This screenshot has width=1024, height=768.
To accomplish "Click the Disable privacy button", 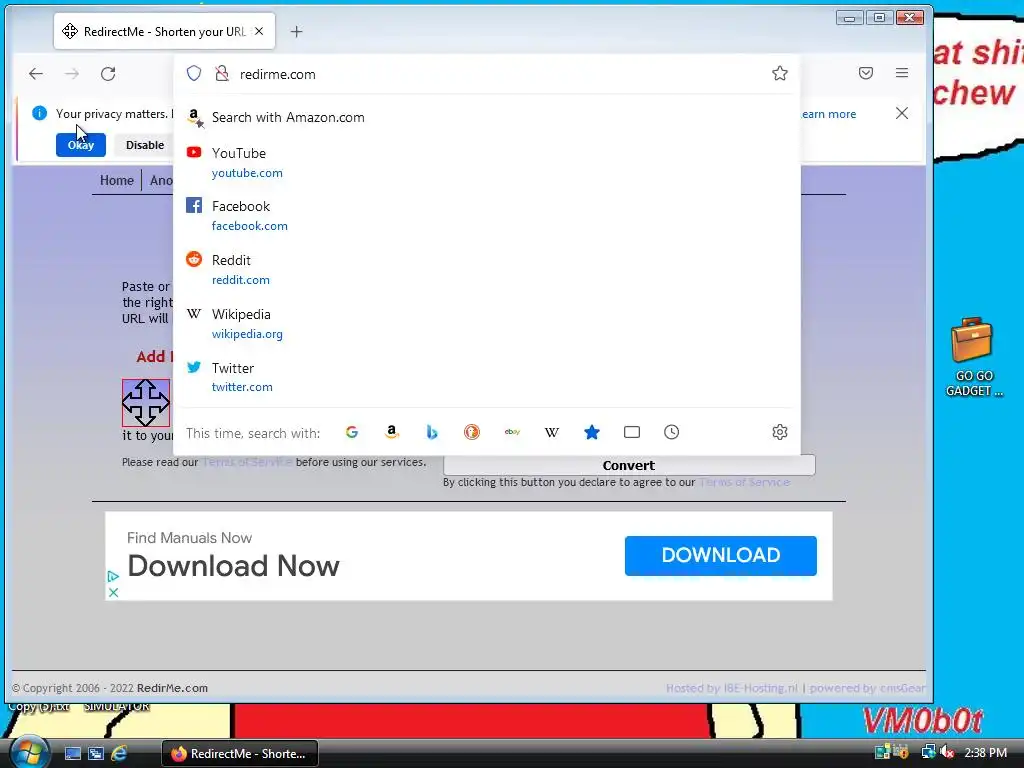I will [x=145, y=145].
